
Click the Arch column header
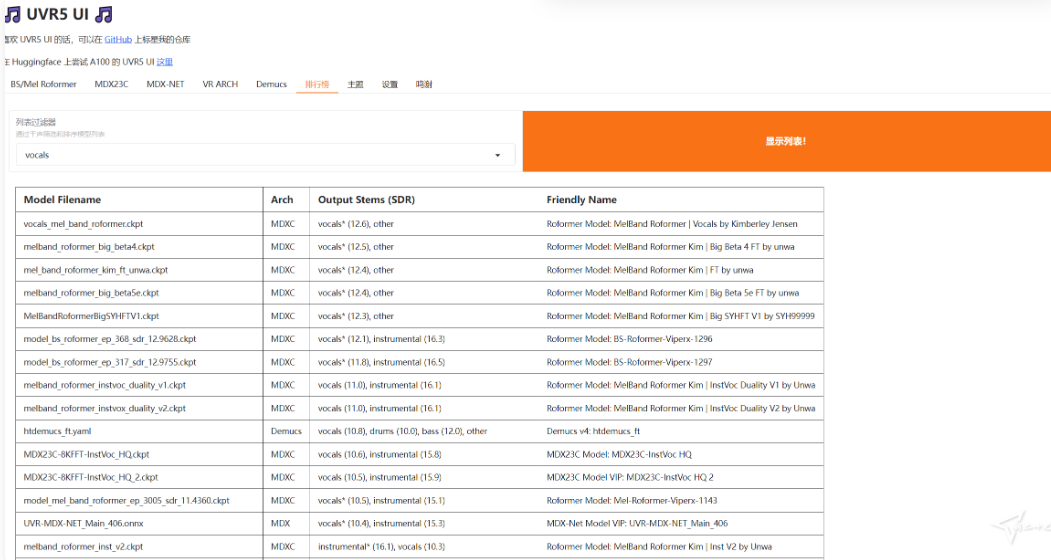pos(286,200)
